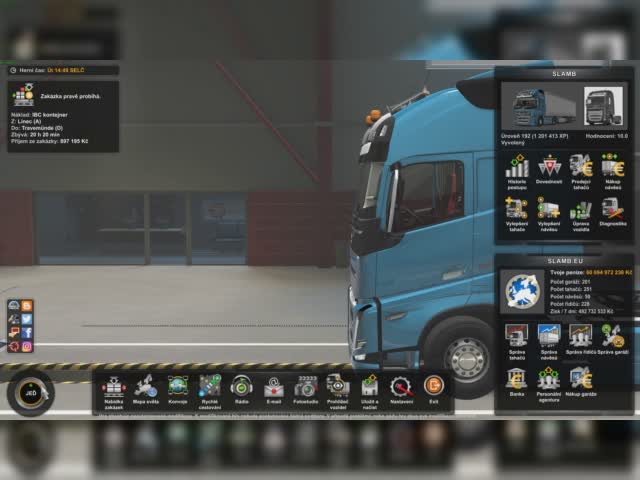
Task: Open the Konvoje convoy menu
Action: coord(178,390)
